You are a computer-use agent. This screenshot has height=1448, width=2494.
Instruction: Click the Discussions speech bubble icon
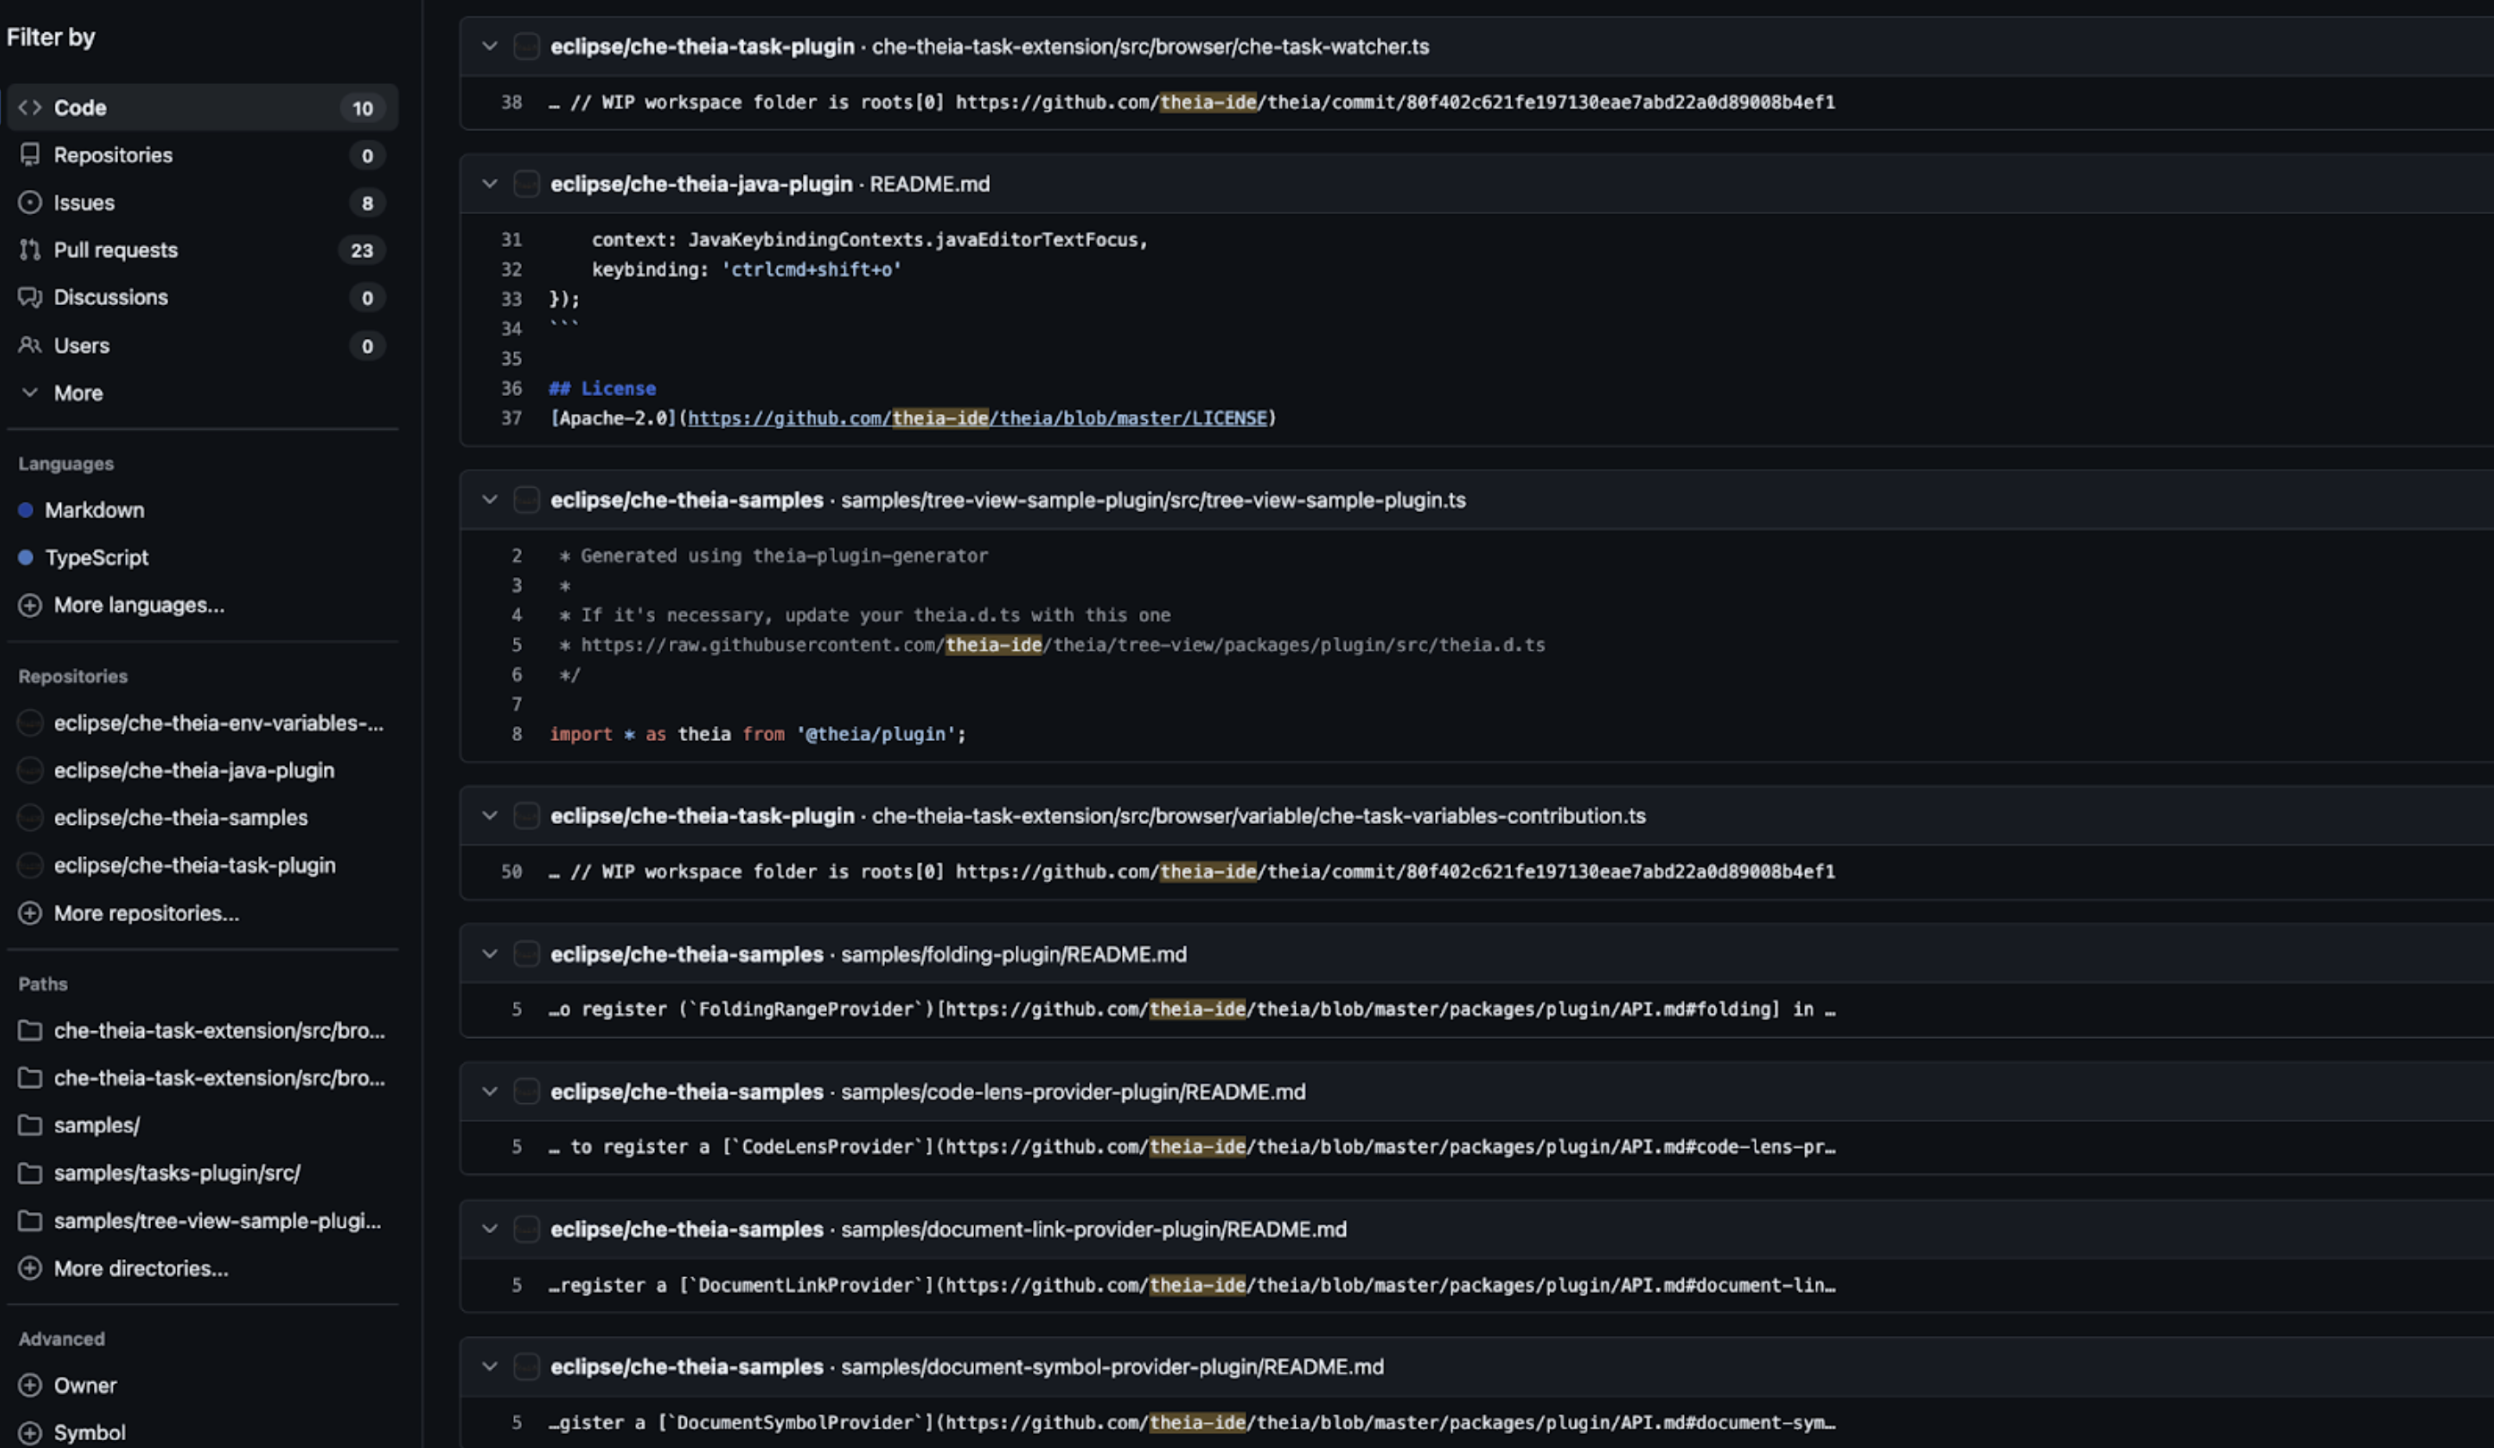[30, 297]
